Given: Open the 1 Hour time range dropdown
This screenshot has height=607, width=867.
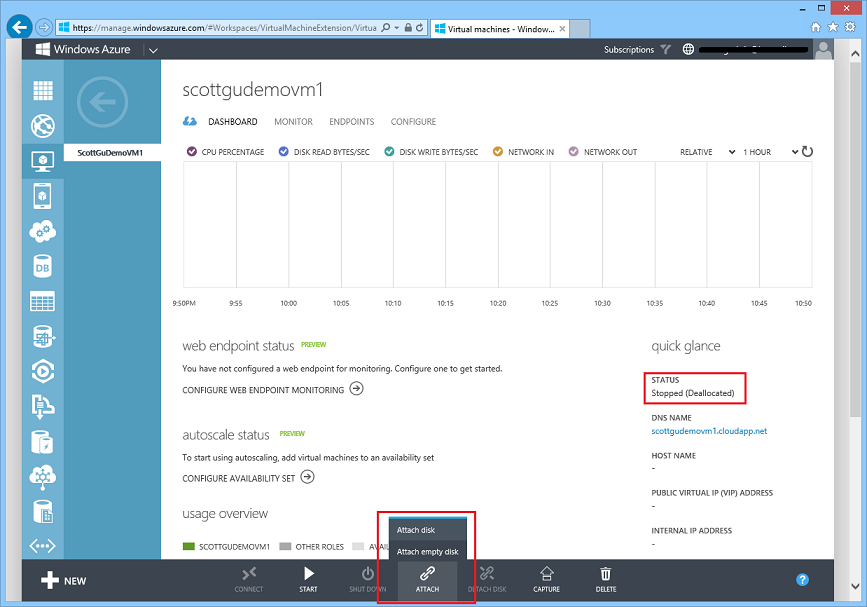Looking at the screenshot, I should tap(770, 152).
